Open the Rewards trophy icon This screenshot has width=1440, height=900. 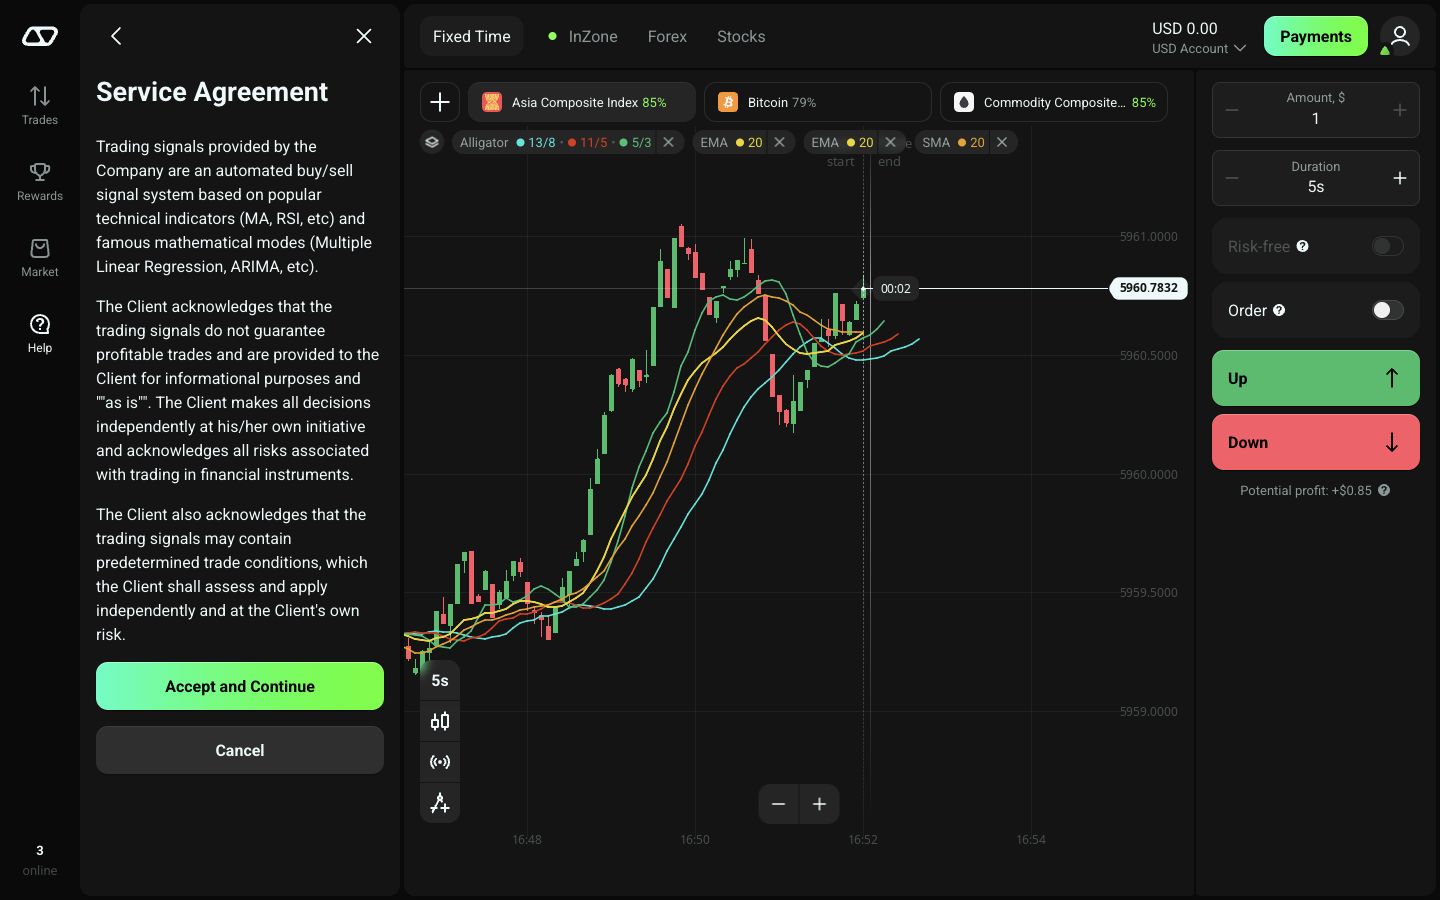(40, 172)
